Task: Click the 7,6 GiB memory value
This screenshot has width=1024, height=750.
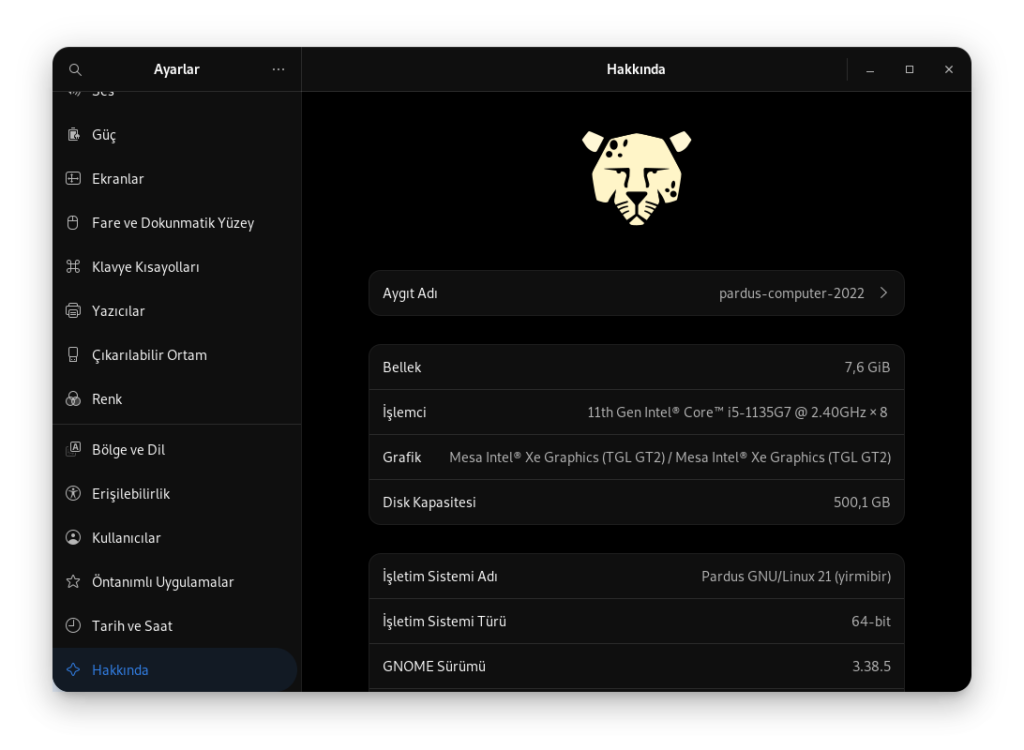Action: coord(867,367)
